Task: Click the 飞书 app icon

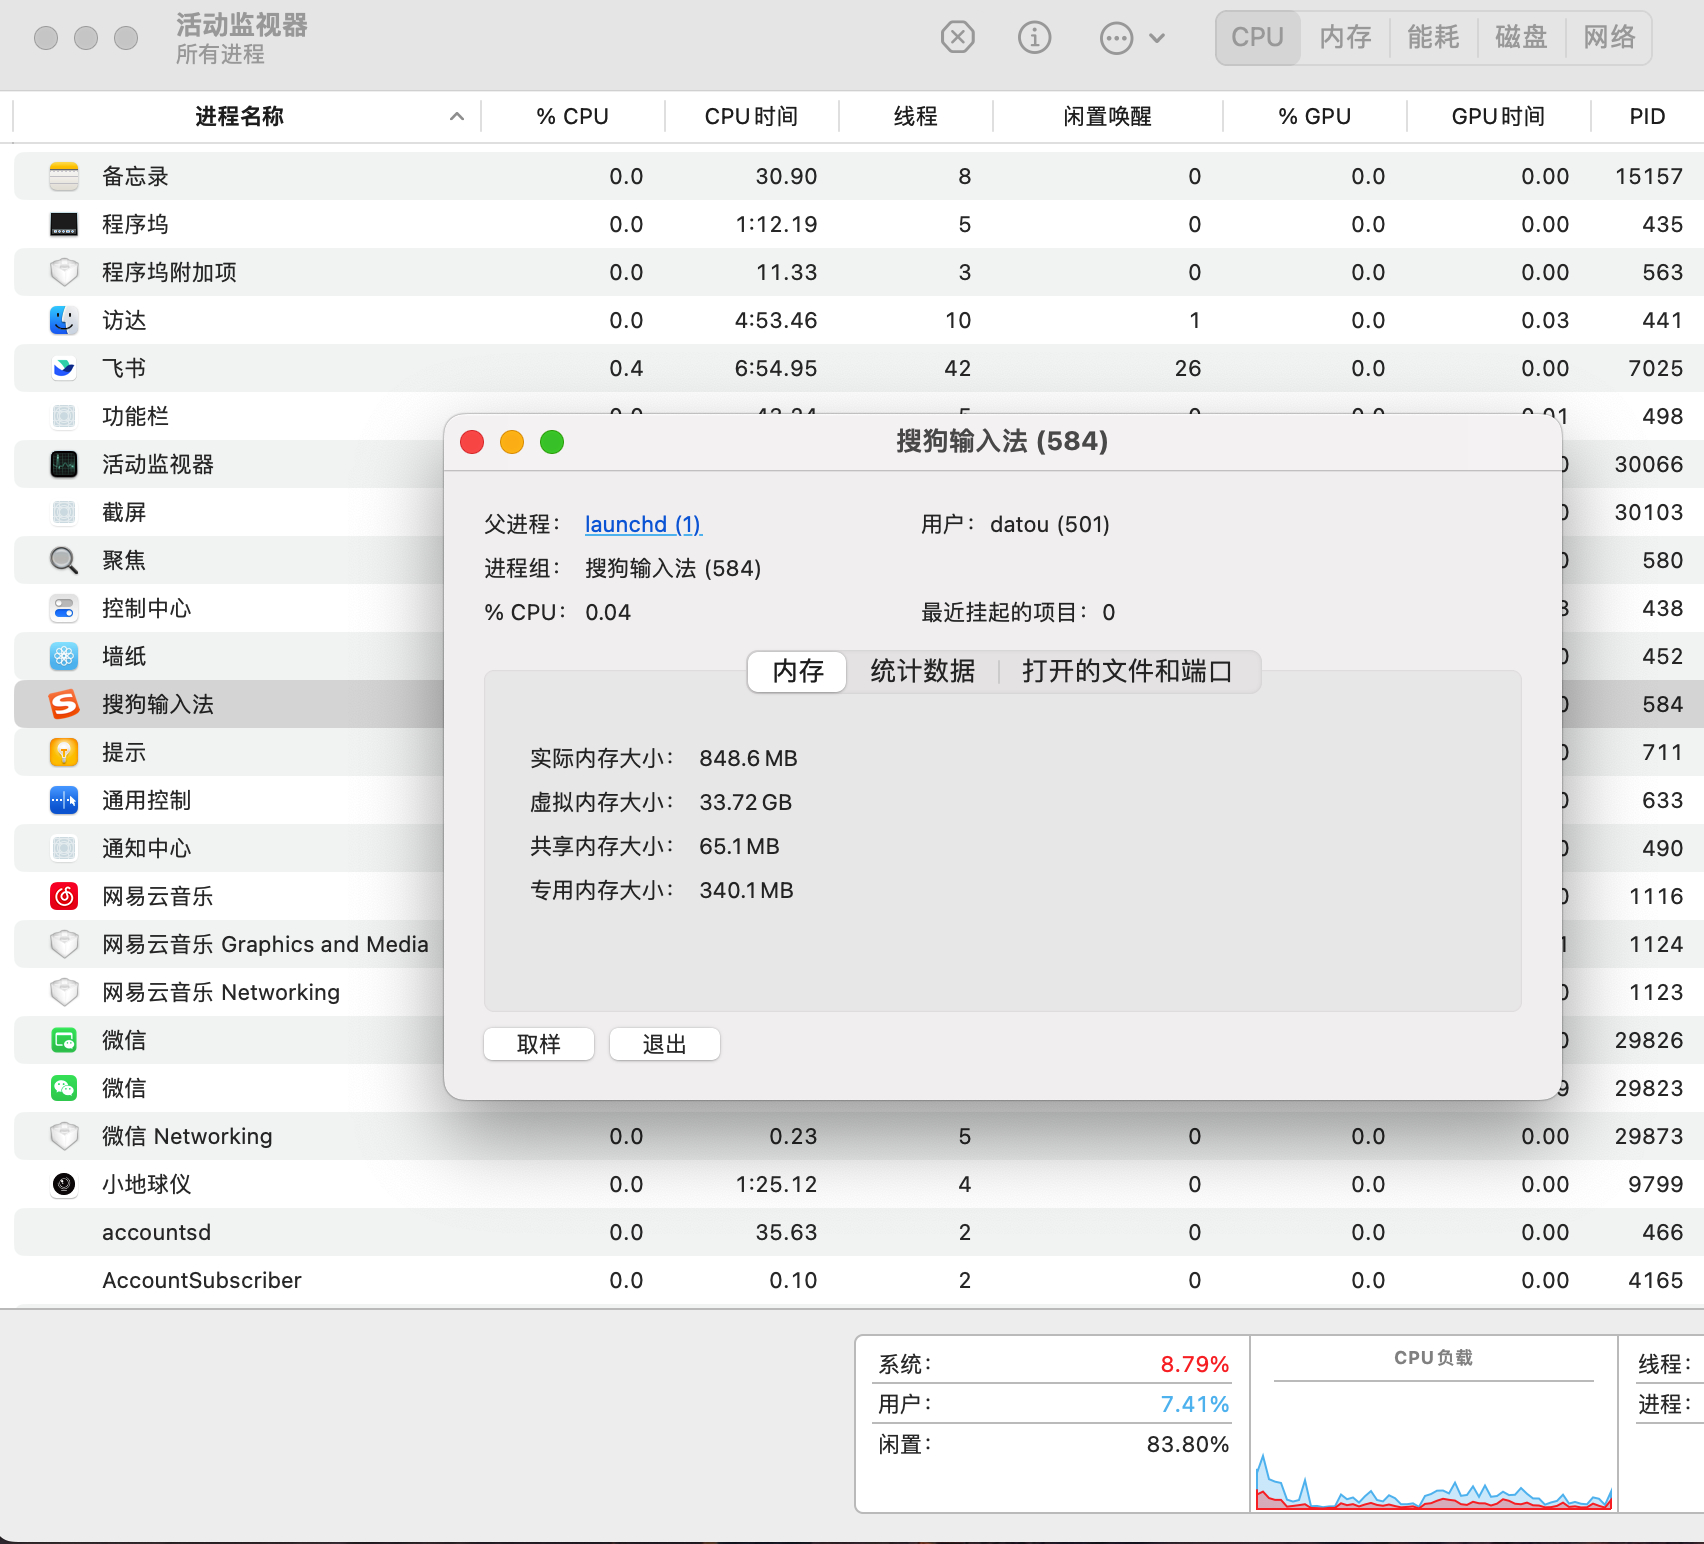Action: click(x=64, y=368)
